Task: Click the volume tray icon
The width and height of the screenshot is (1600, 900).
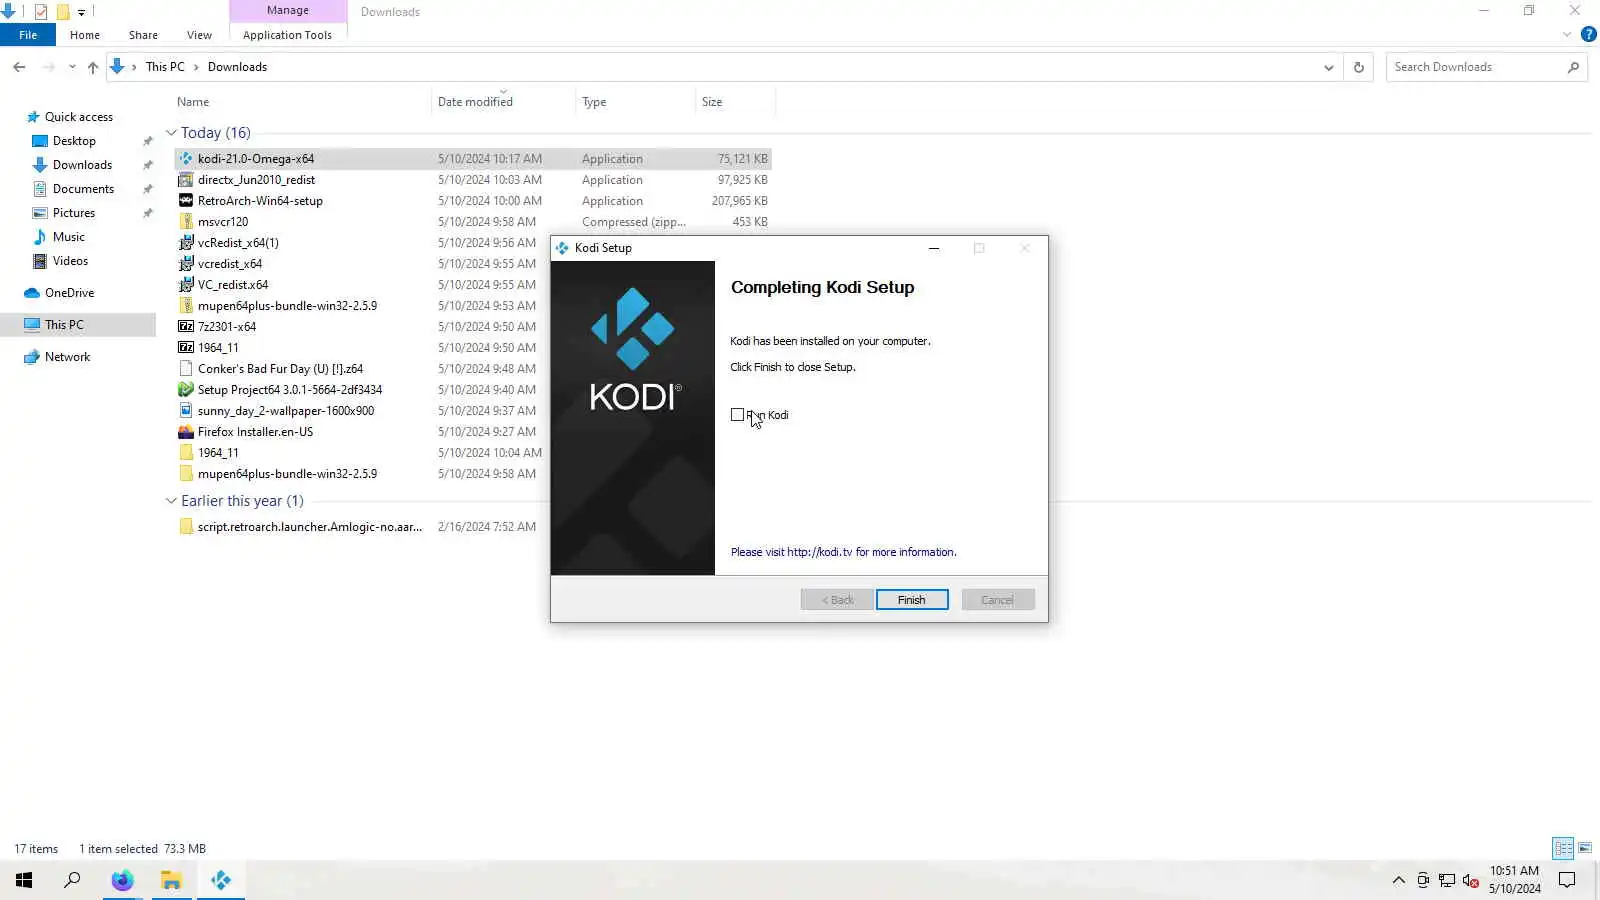Action: pos(1470,881)
